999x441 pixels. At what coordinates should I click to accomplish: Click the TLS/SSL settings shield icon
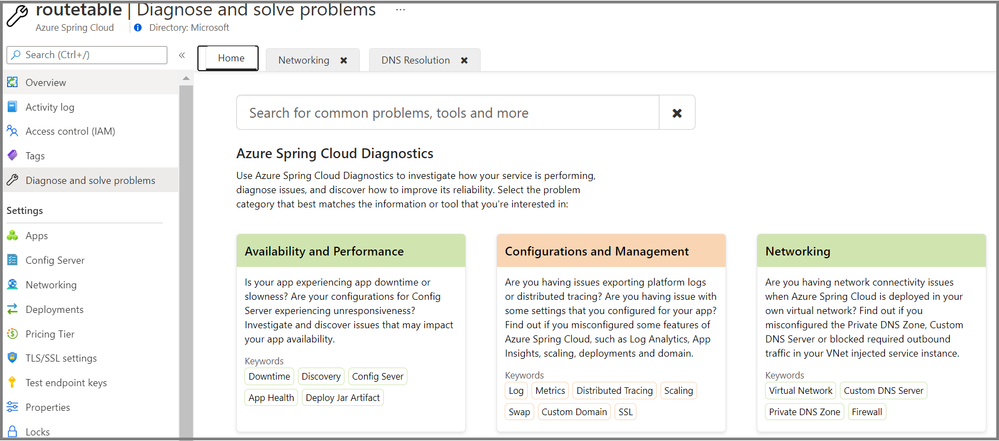coord(12,358)
